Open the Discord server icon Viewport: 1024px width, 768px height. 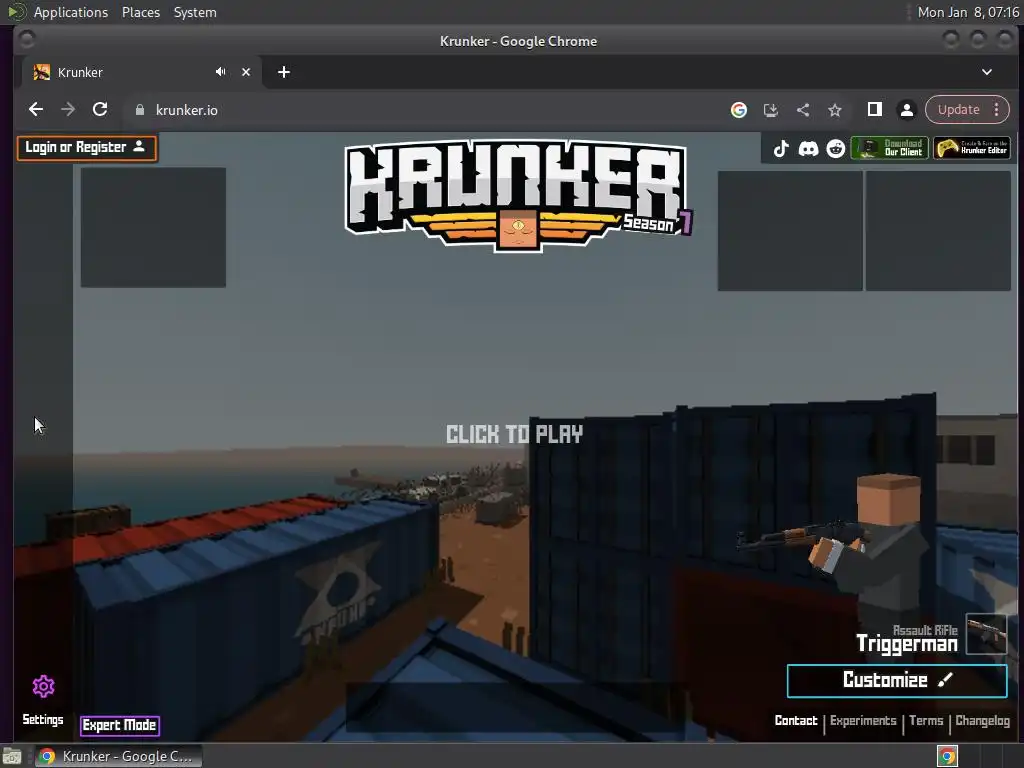click(x=808, y=149)
